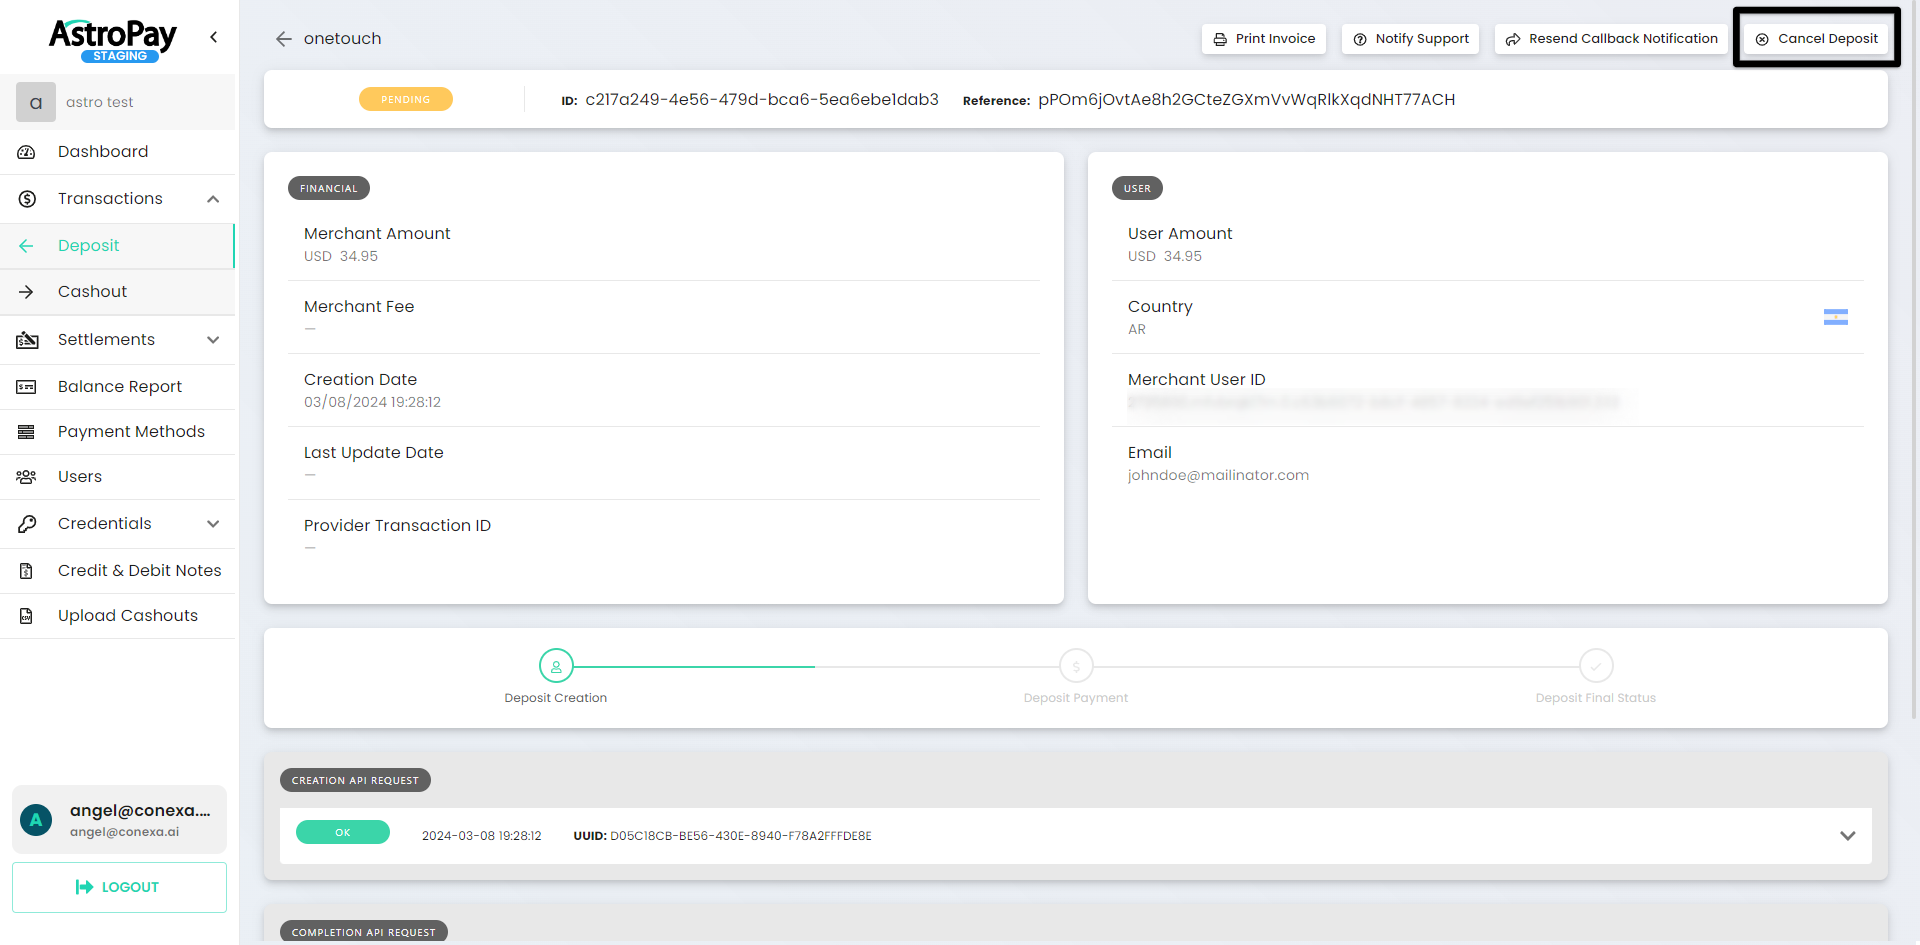Click the User Amount USD 34.95 value

coord(1165,257)
